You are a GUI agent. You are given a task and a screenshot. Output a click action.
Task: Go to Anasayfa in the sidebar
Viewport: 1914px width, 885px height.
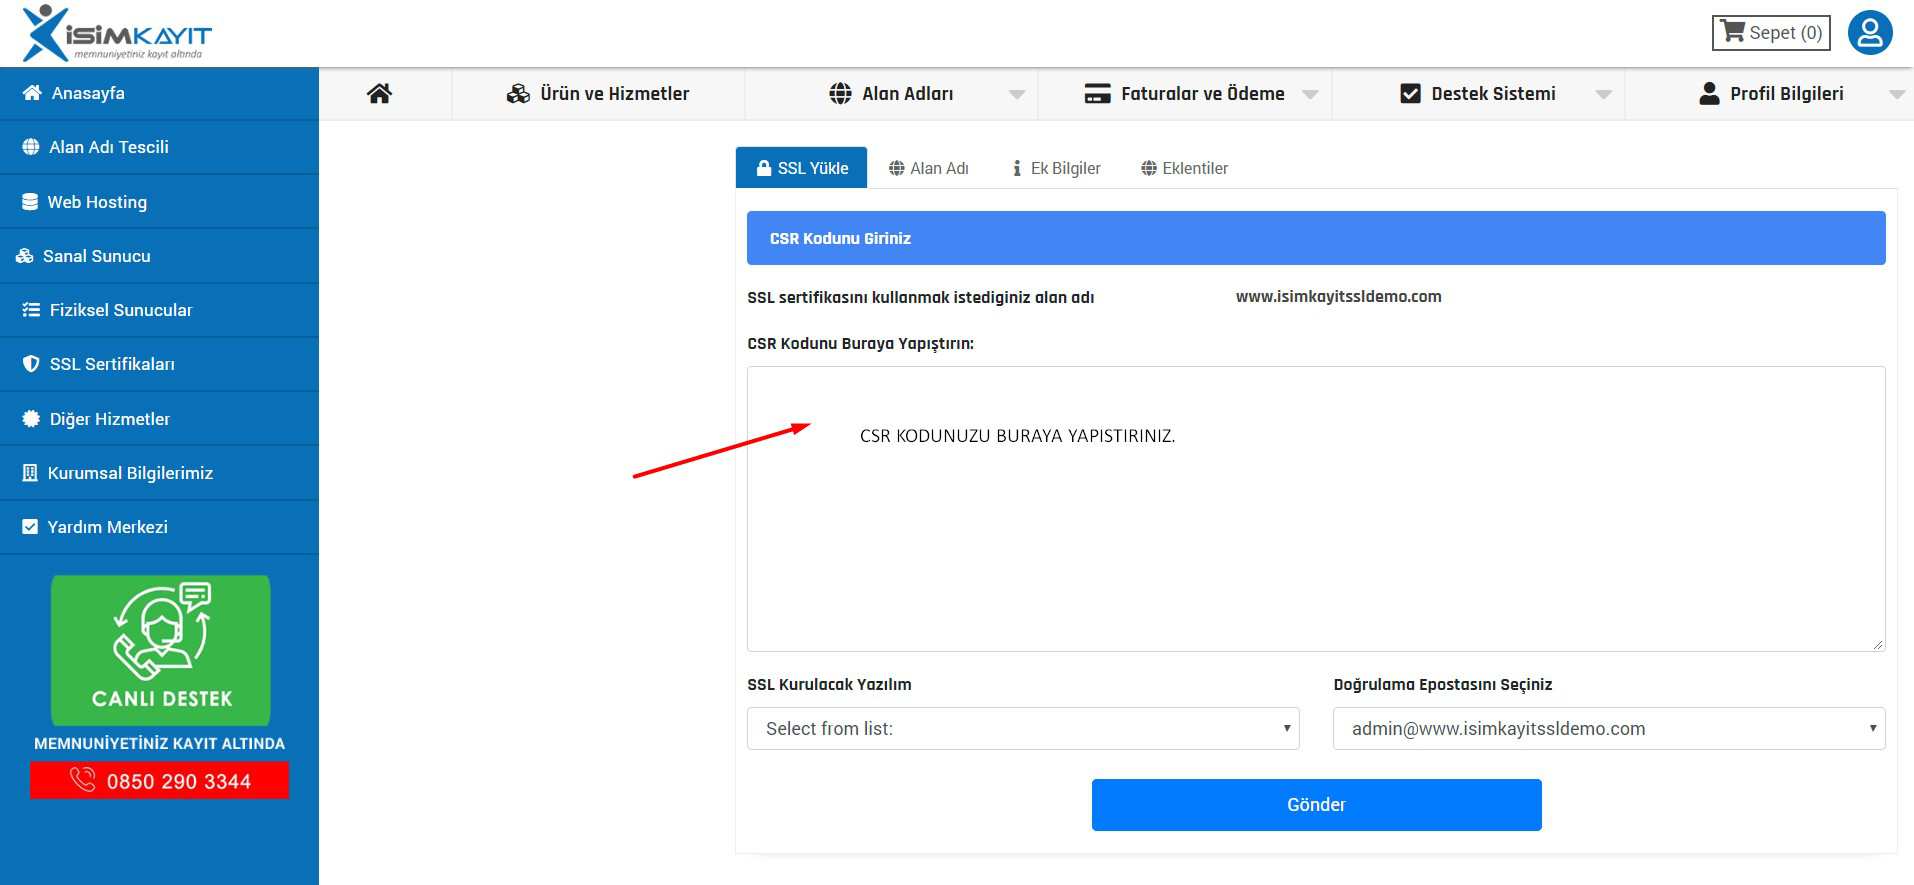[159, 93]
